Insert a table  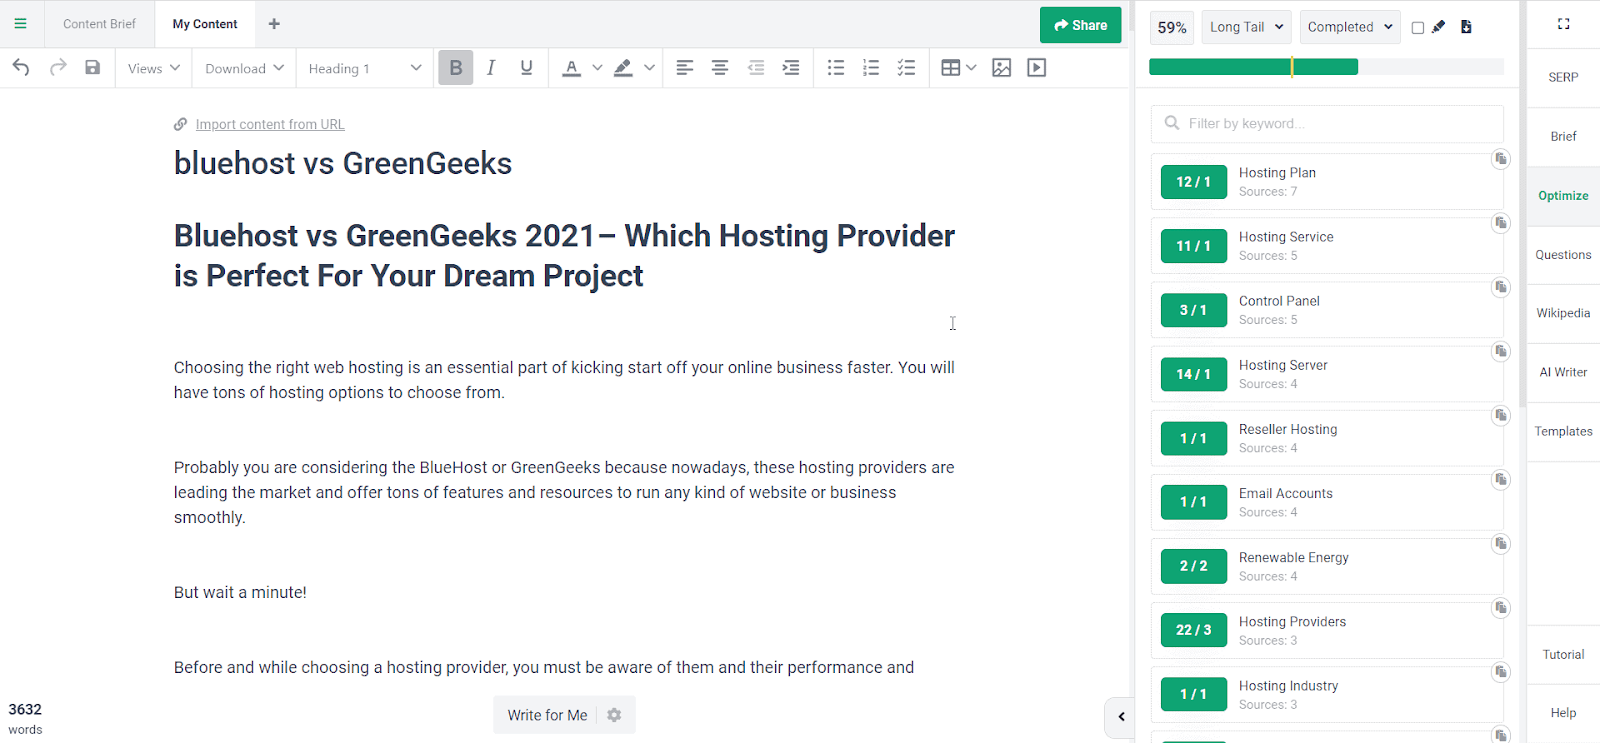(x=950, y=68)
